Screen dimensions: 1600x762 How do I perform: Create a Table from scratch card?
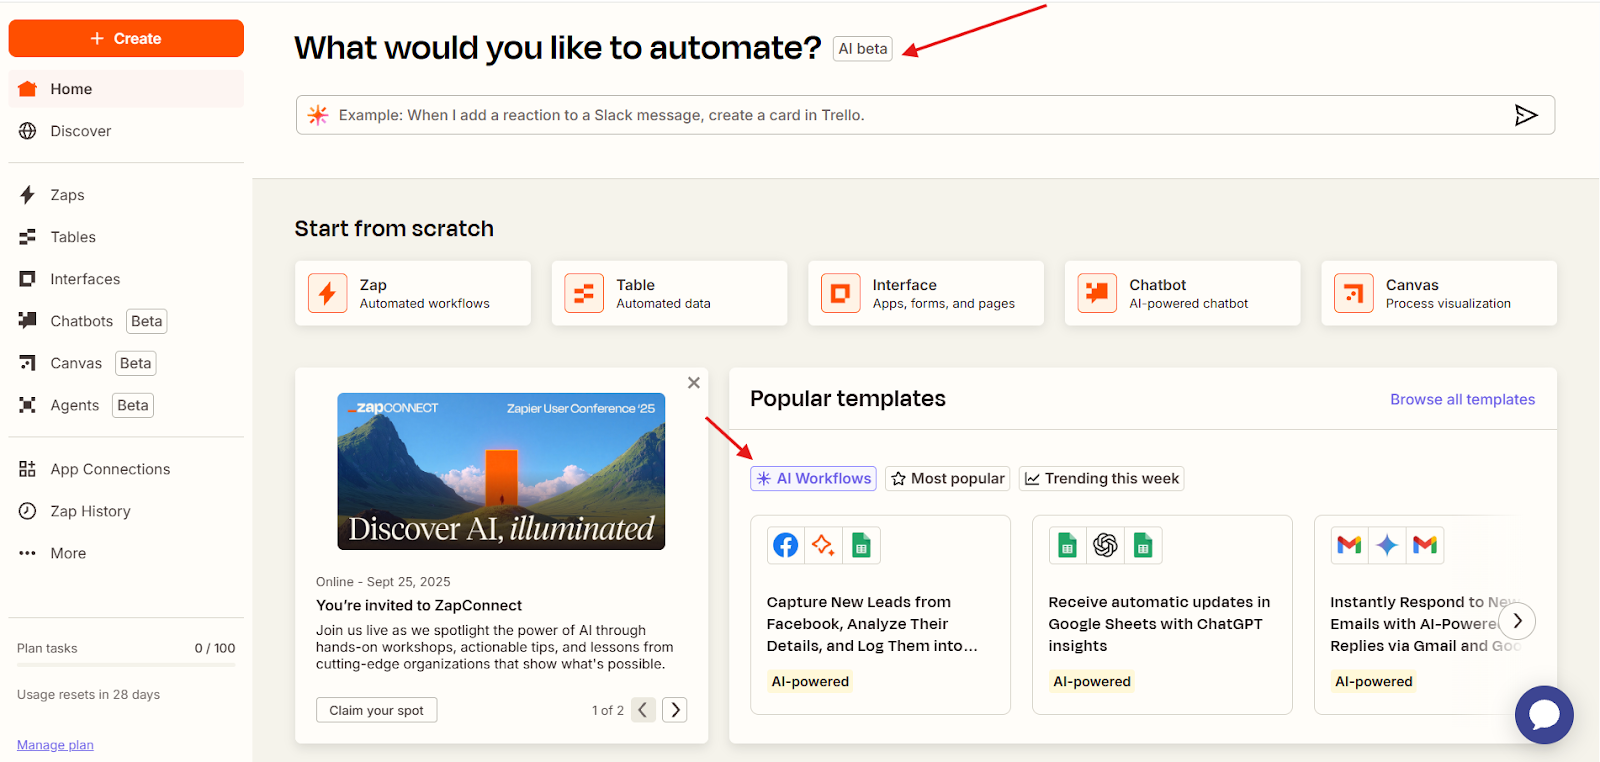669,293
